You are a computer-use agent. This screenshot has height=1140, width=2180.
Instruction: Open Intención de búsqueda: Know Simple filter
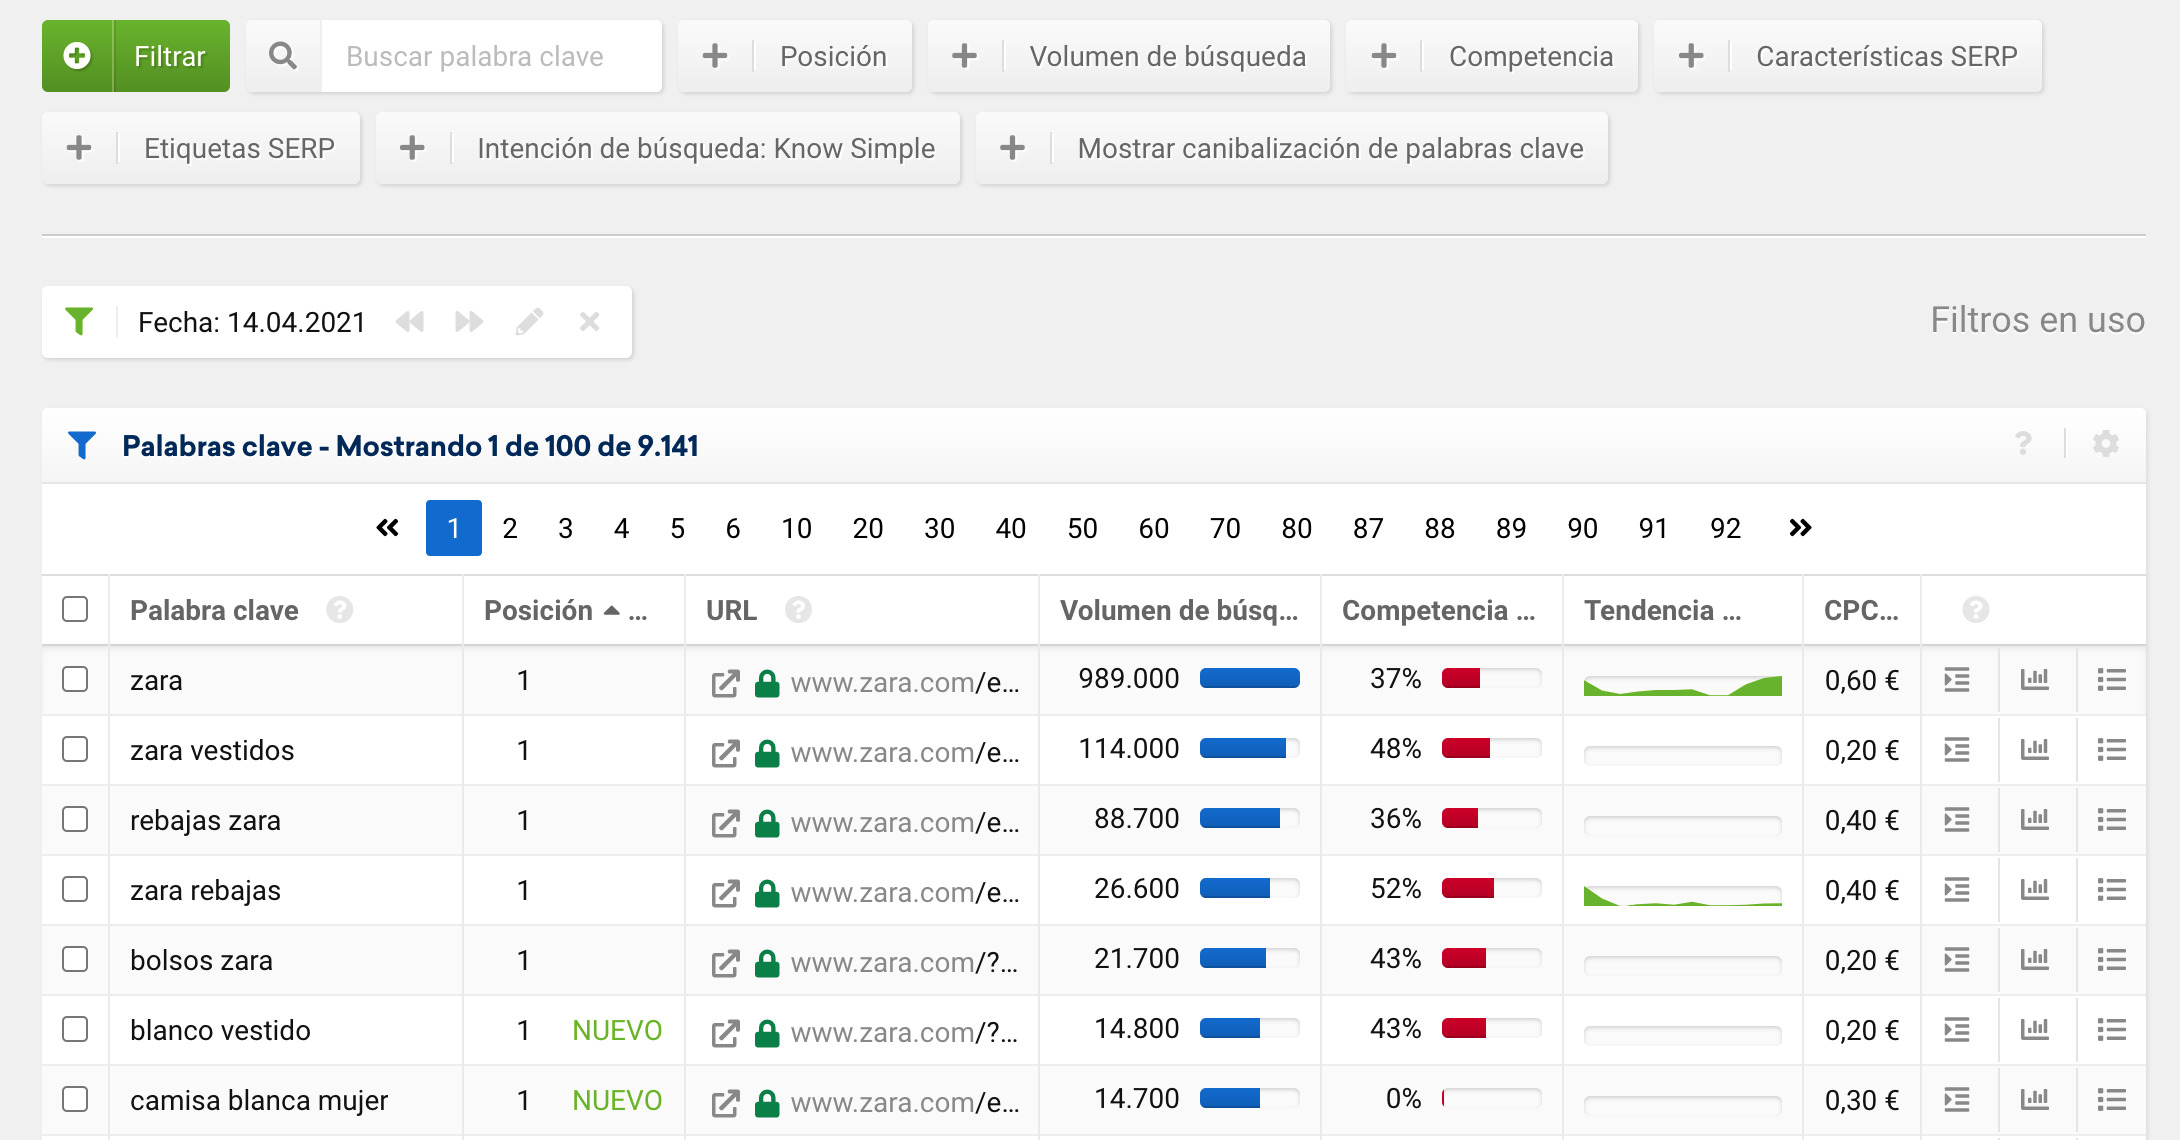click(668, 148)
